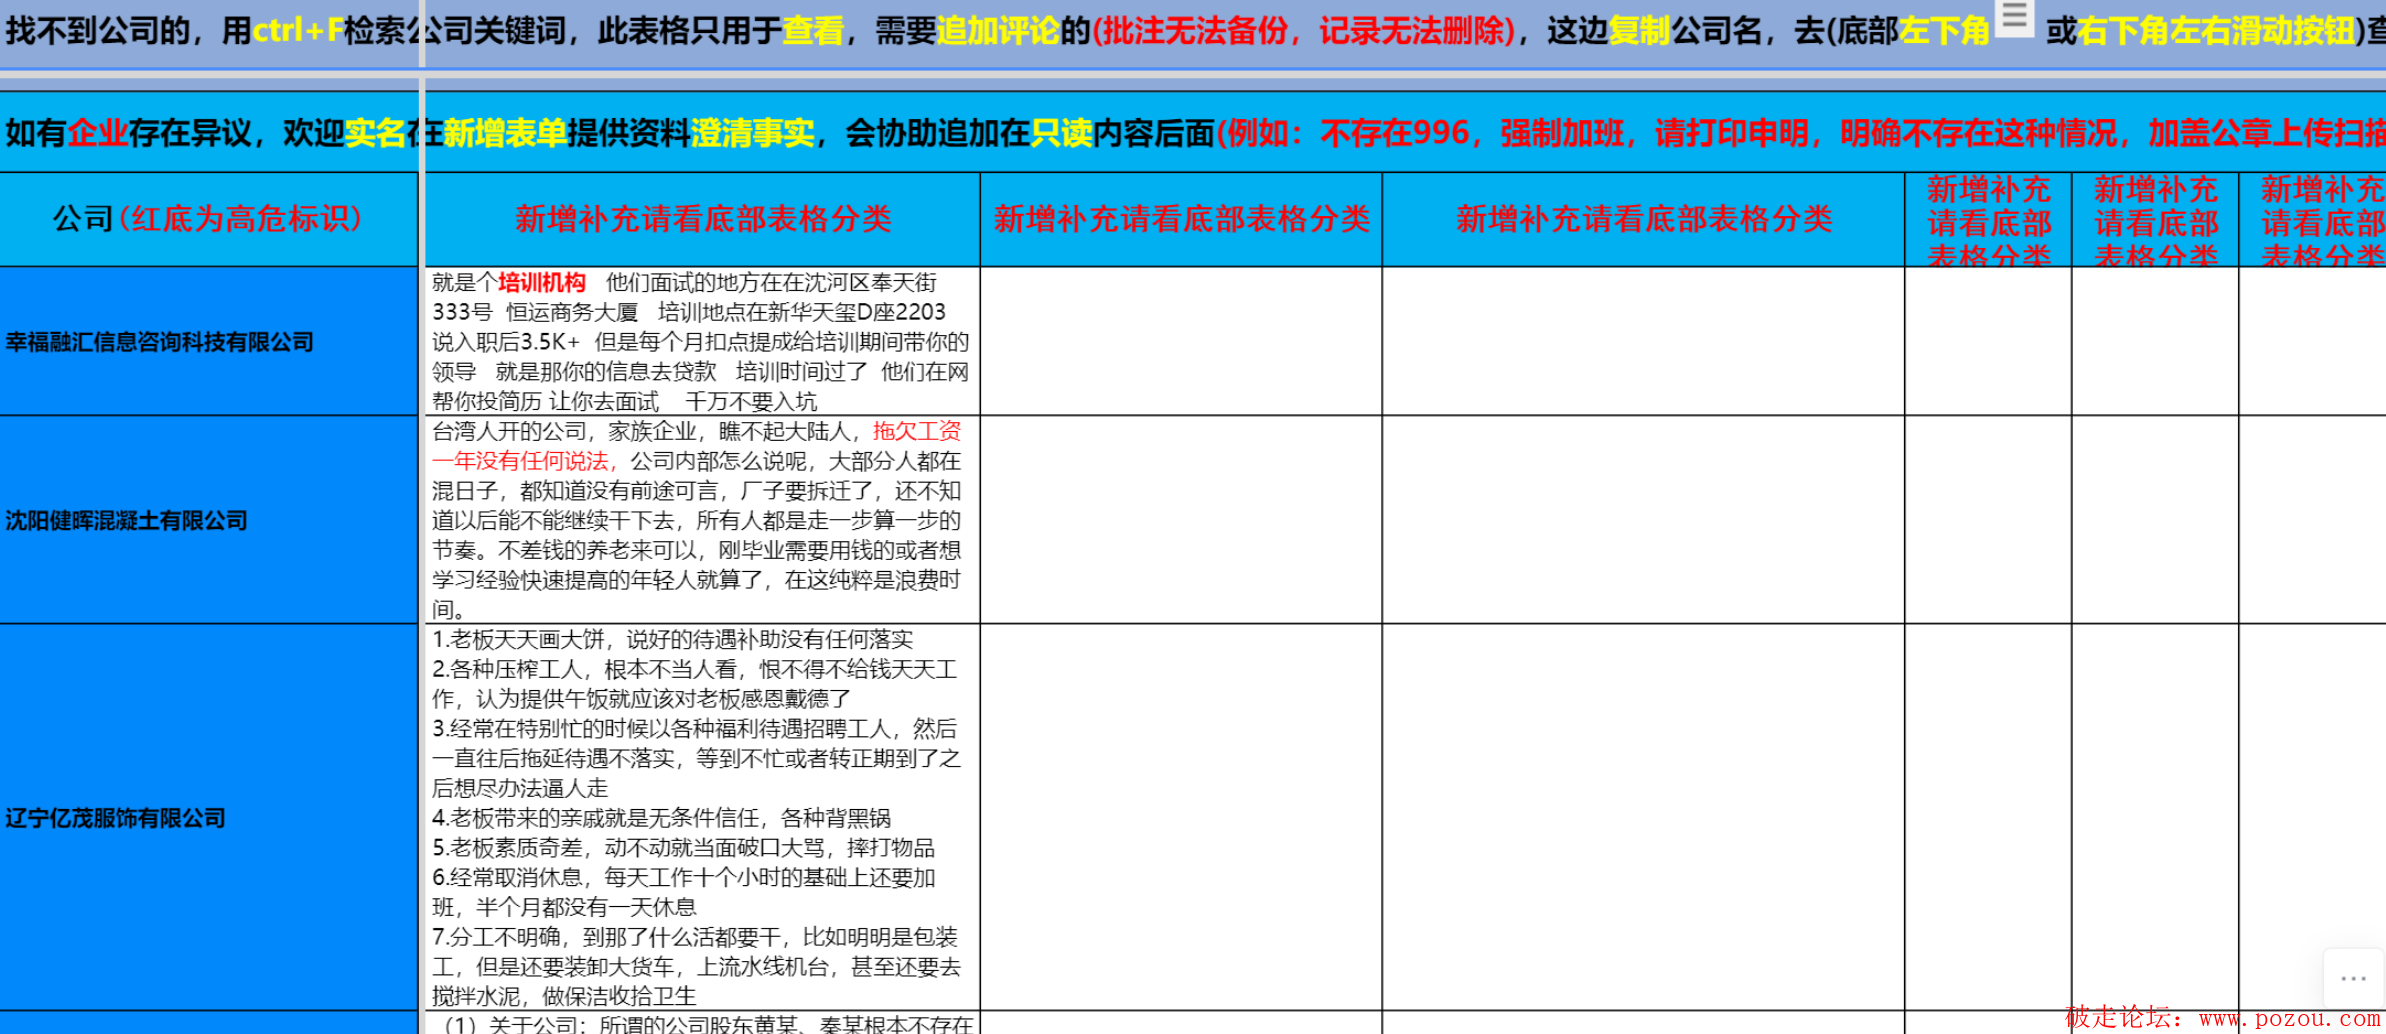Click the frozen pane divider beside company column
Image resolution: width=2386 pixels, height=1034 pixels.
pyautogui.click(x=422, y=500)
